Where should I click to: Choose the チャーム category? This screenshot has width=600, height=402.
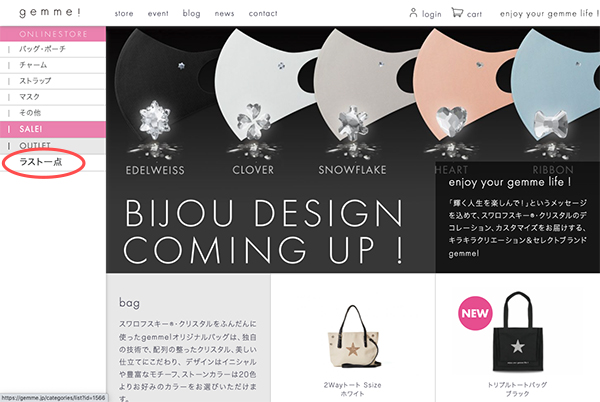[53, 65]
